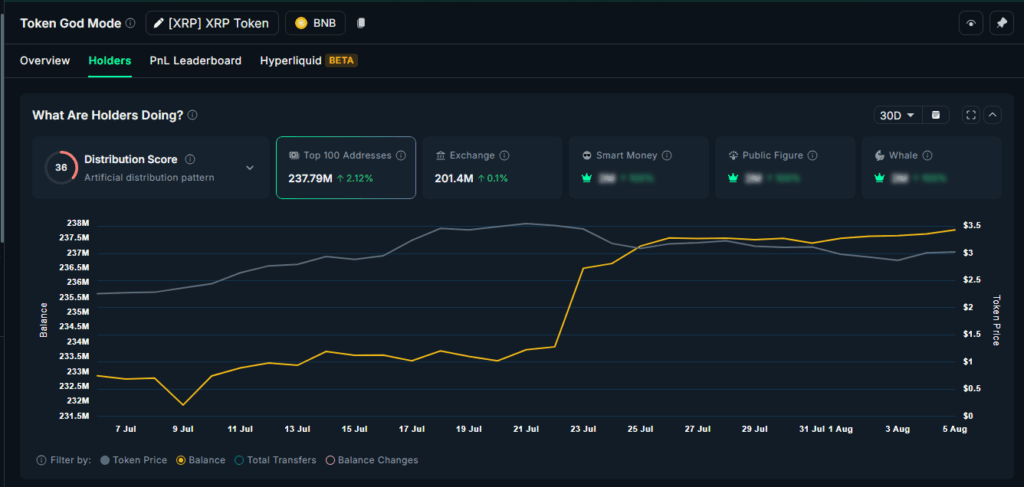Enable the Balance Changes chart filter
The height and width of the screenshot is (487, 1024).
coord(372,460)
